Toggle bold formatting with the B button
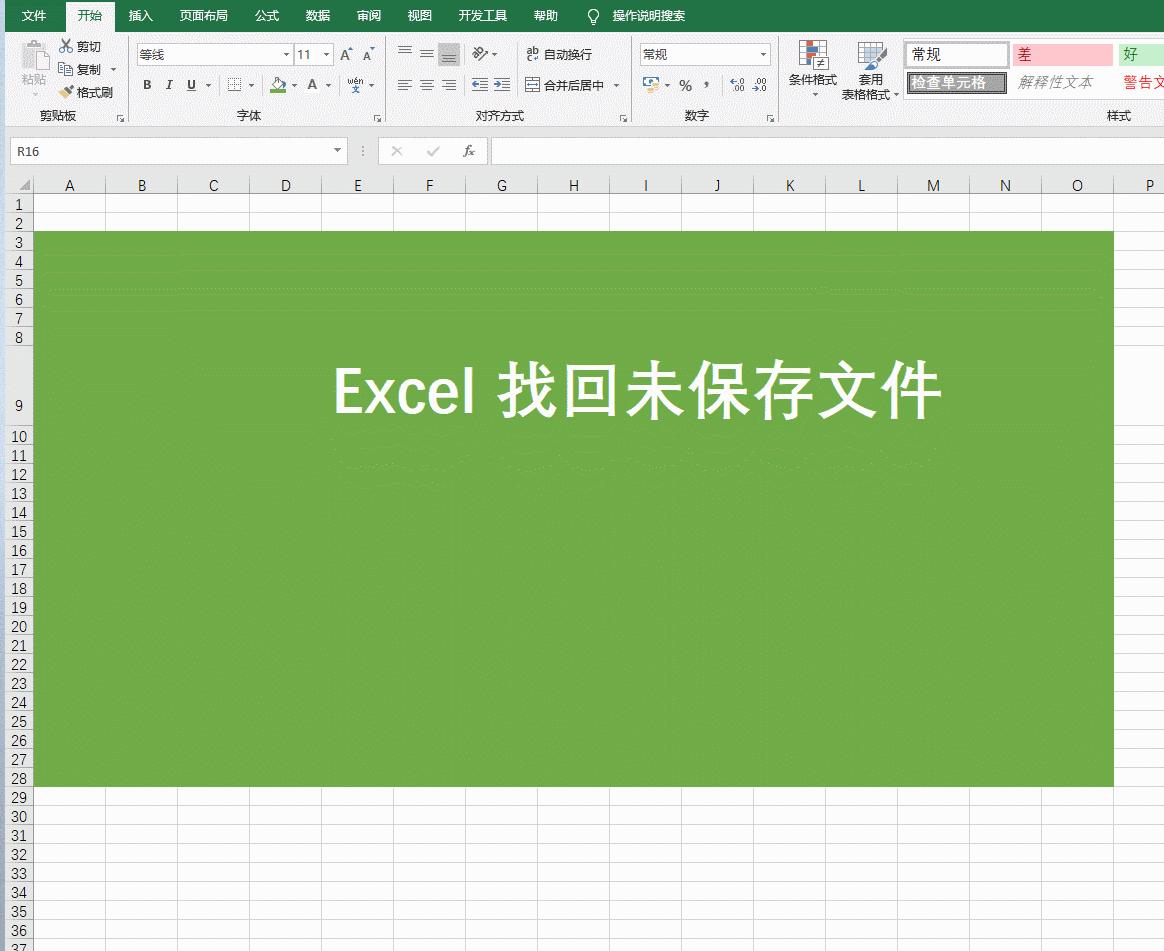The image size is (1164, 951). [146, 85]
